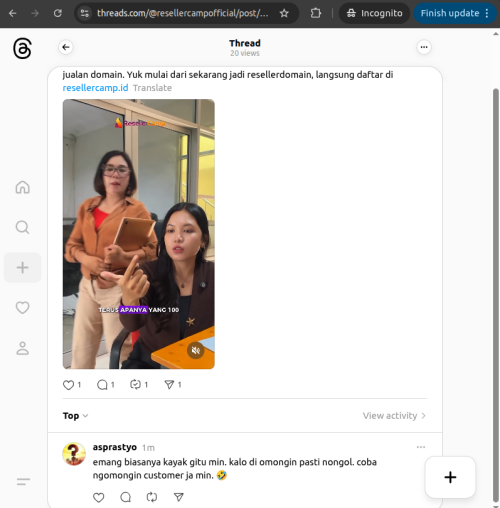Like asprastyo's comment

click(98, 497)
